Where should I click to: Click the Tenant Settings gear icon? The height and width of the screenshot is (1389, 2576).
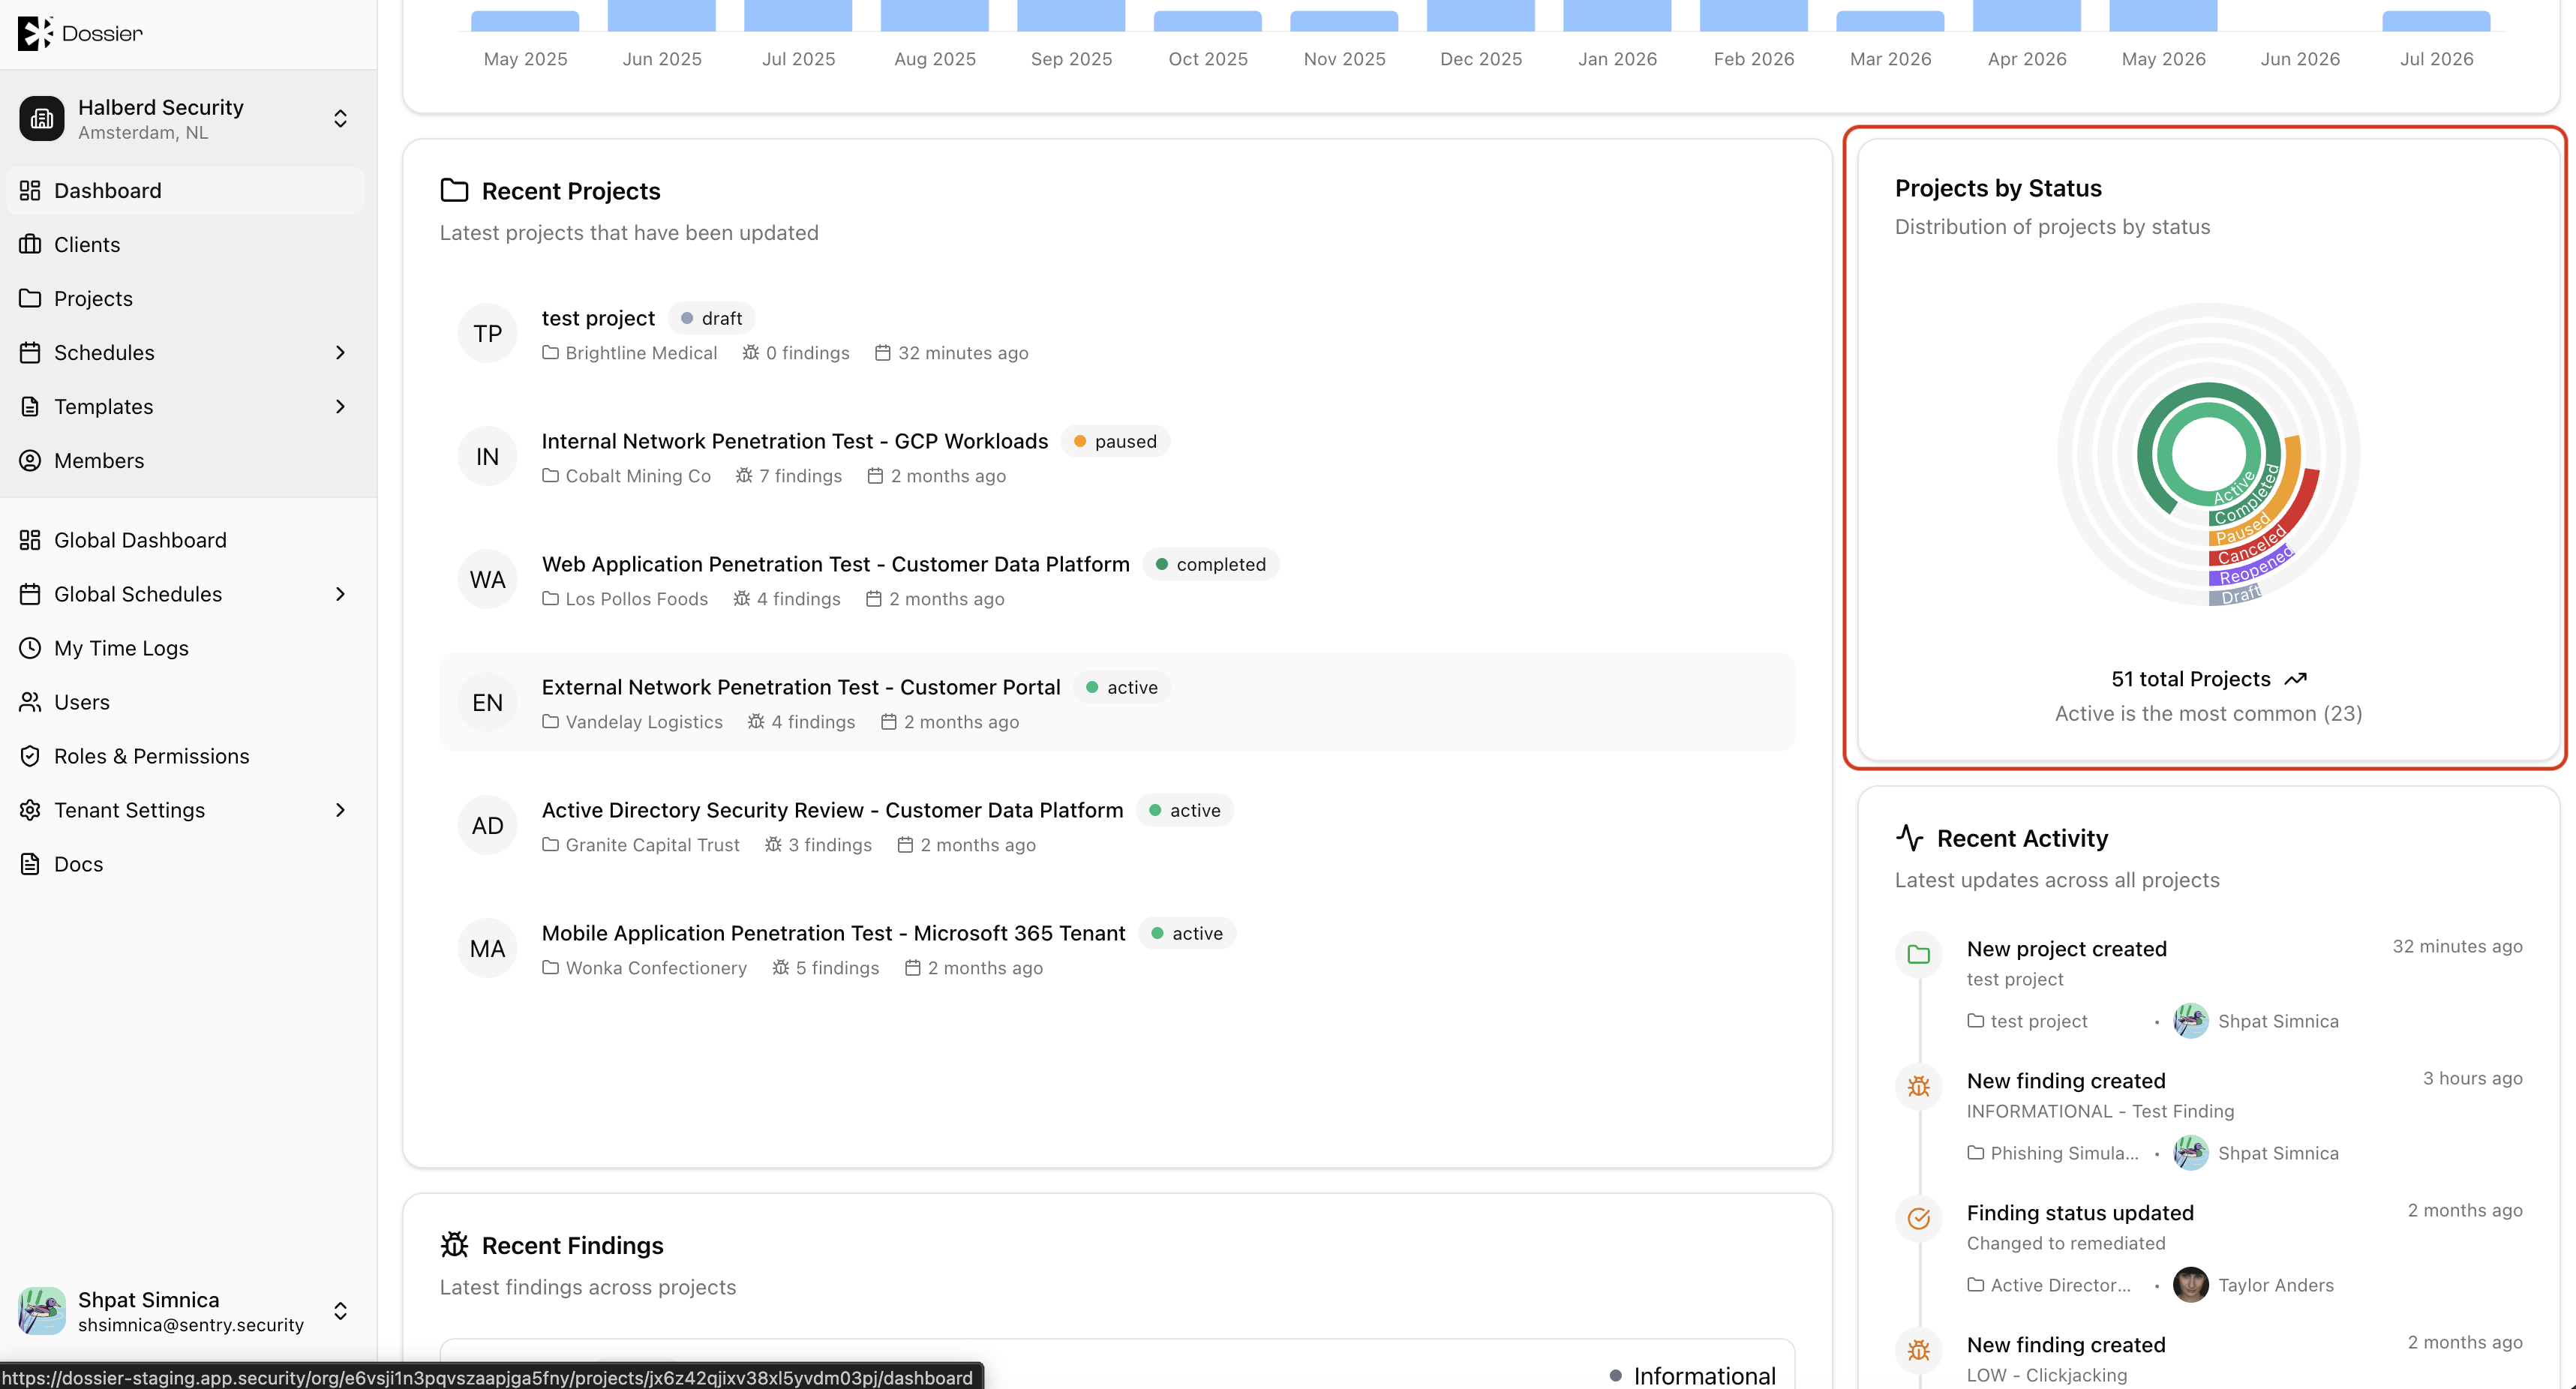(x=30, y=810)
